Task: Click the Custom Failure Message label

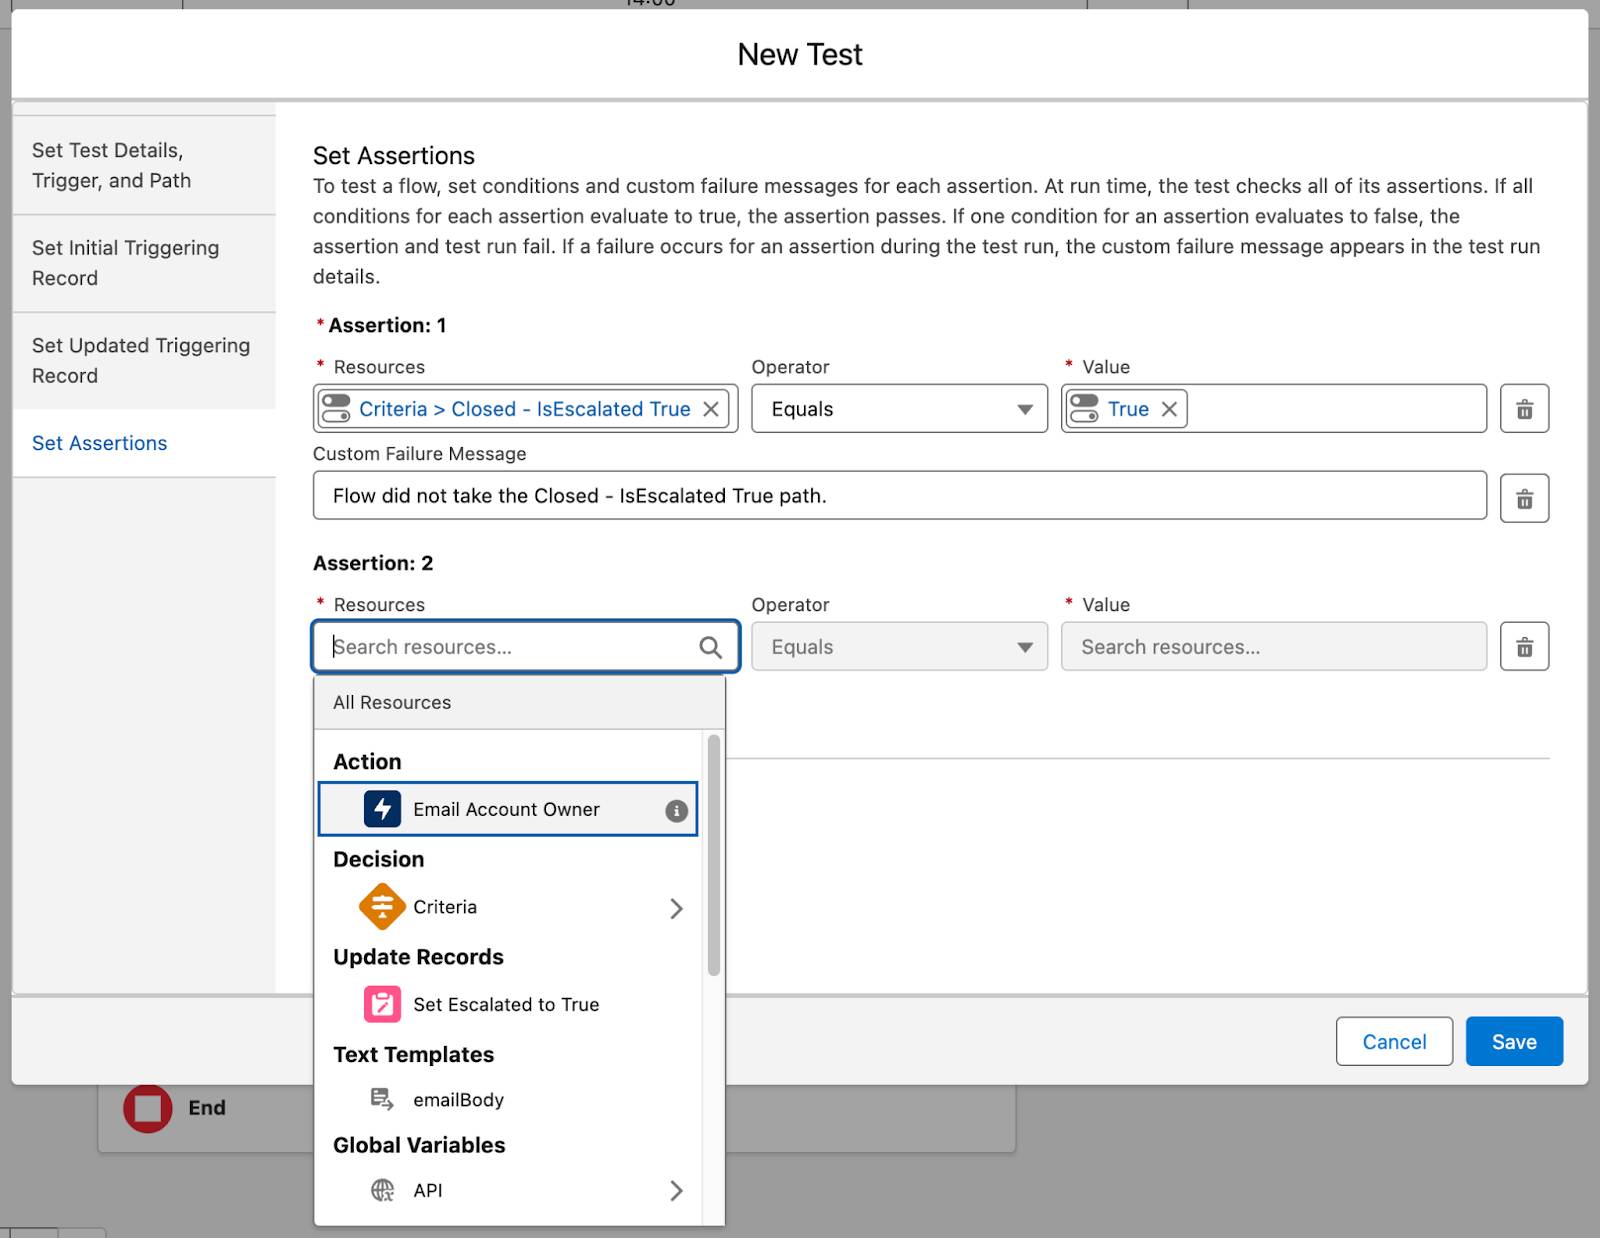Action: click(419, 454)
